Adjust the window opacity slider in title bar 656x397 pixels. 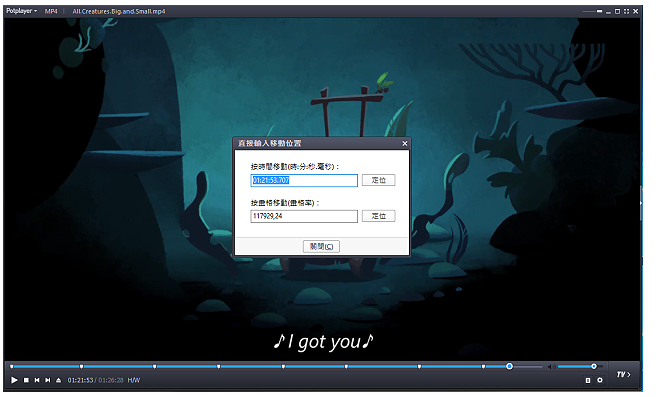click(x=593, y=11)
